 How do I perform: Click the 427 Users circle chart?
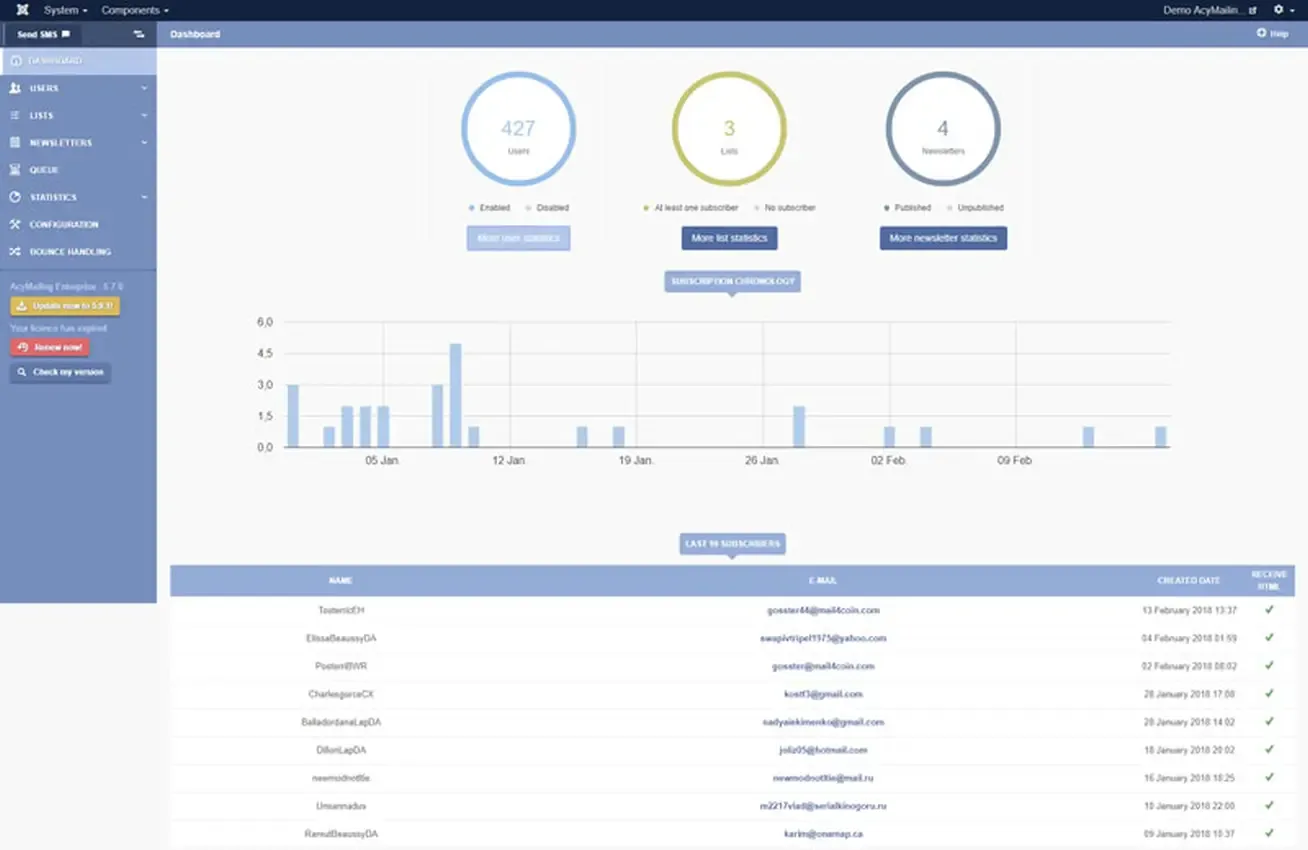coord(518,129)
